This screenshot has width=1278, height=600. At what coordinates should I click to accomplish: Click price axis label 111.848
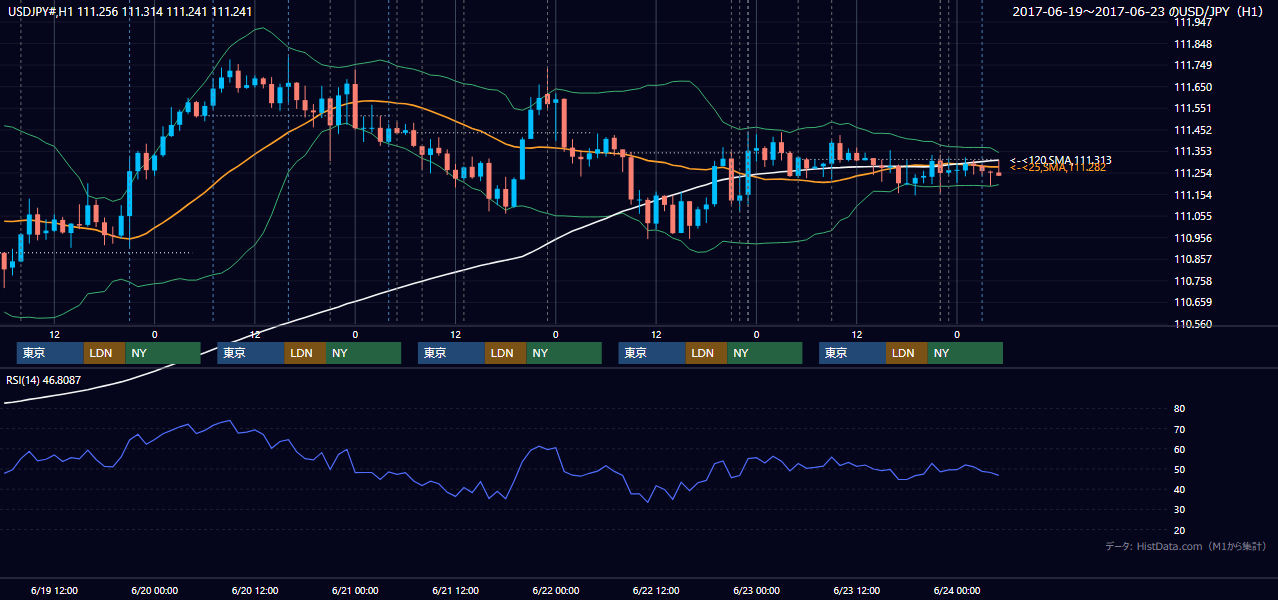tap(1192, 44)
